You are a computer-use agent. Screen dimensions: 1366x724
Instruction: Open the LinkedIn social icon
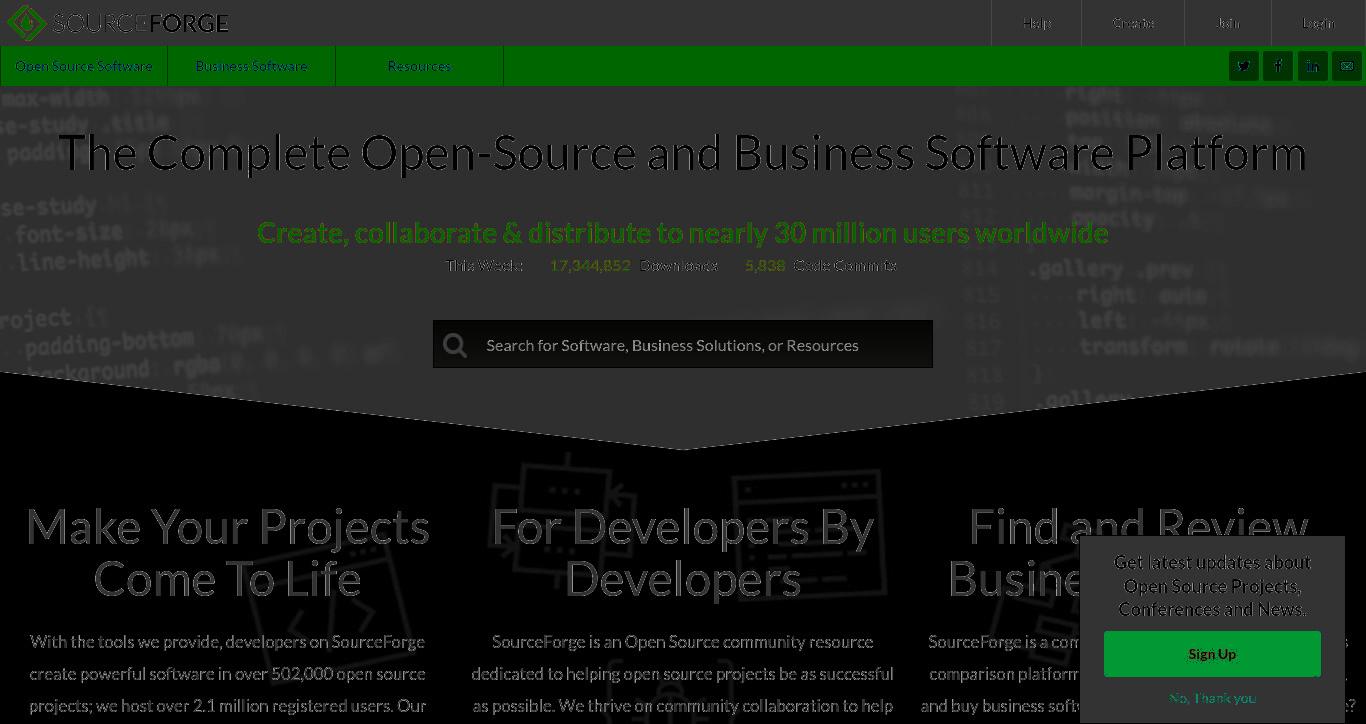[x=1312, y=66]
